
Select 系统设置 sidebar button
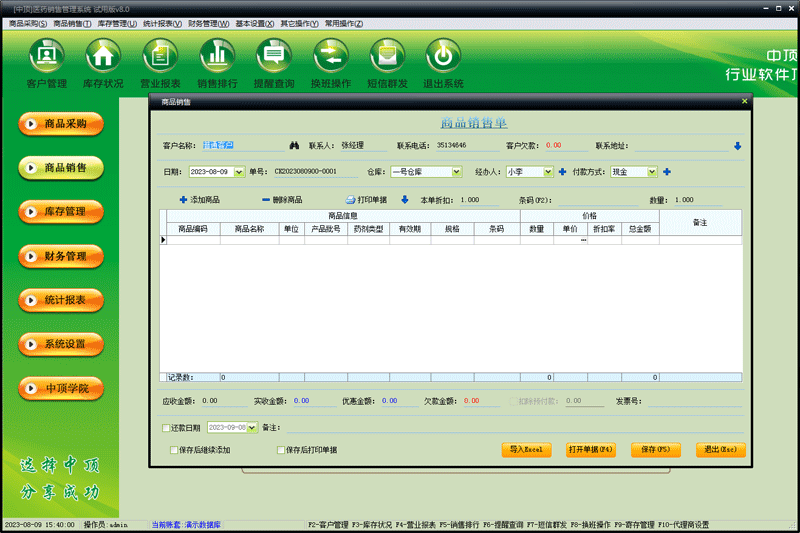point(61,344)
